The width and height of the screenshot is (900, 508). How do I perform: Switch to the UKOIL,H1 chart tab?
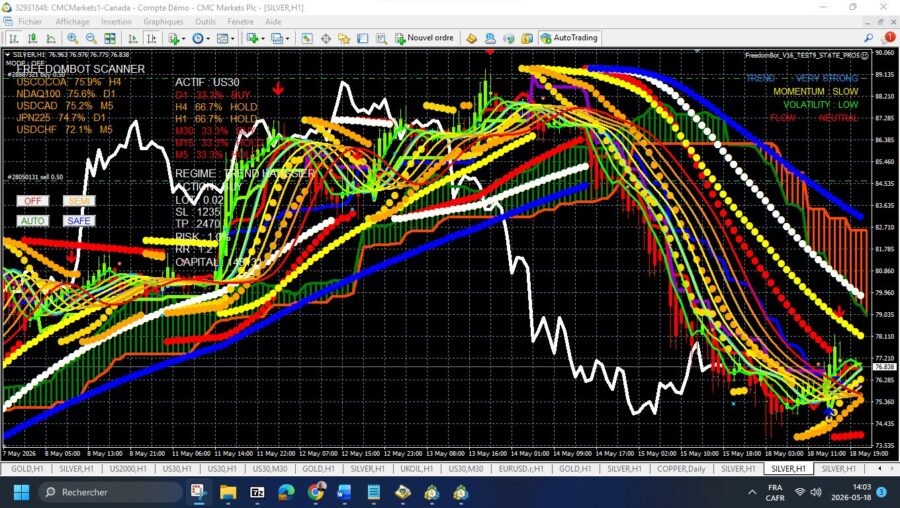417,469
